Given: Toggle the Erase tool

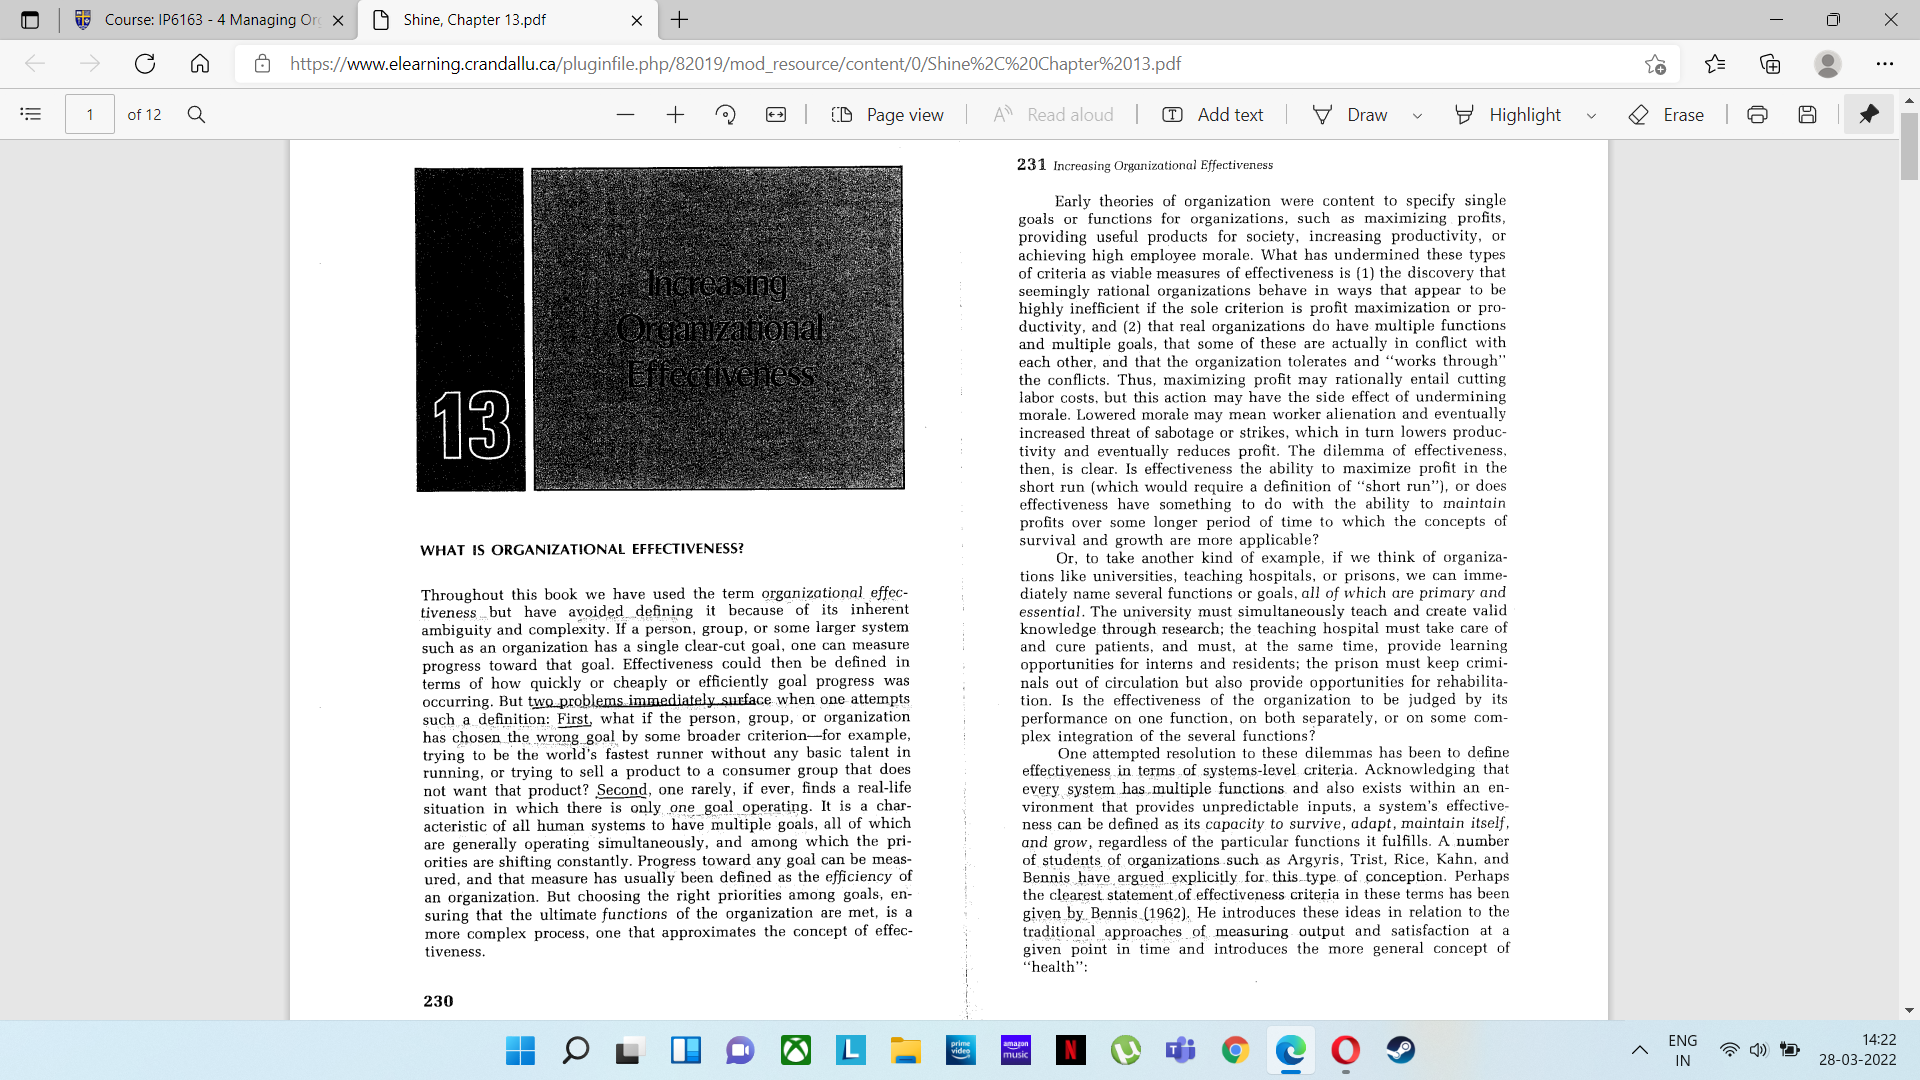Looking at the screenshot, I should [x=1667, y=114].
